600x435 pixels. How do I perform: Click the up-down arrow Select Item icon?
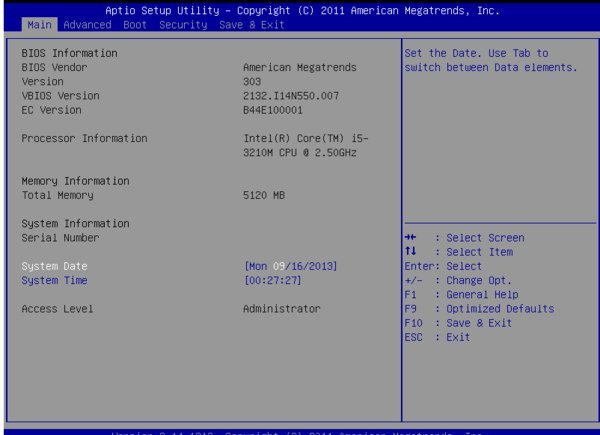point(410,252)
